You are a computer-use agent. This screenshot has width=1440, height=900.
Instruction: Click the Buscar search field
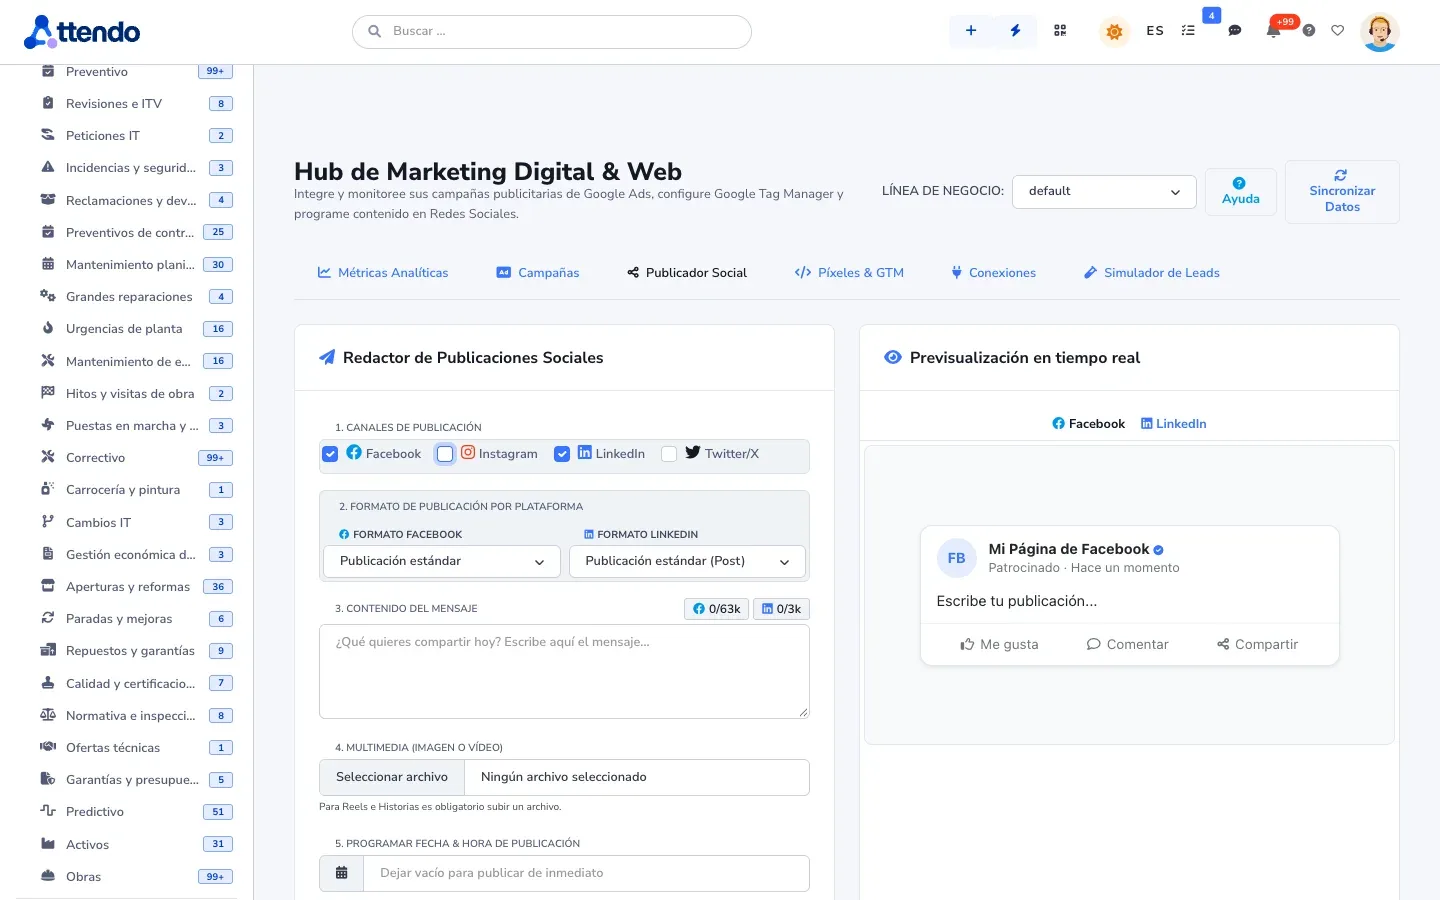[x=552, y=32]
